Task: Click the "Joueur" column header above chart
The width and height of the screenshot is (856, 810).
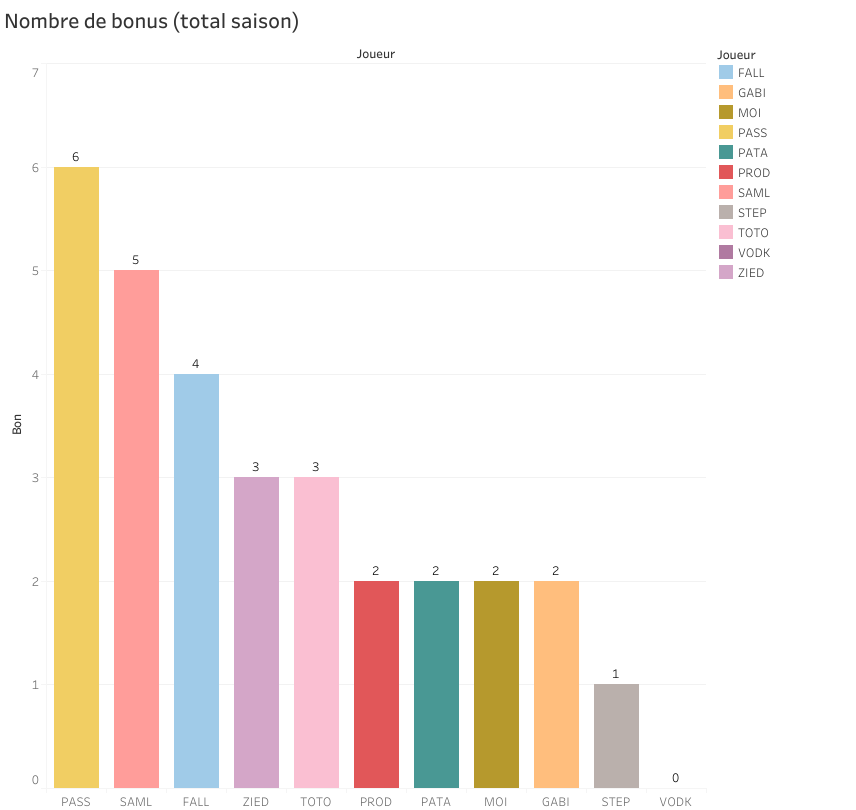Action: [x=376, y=54]
